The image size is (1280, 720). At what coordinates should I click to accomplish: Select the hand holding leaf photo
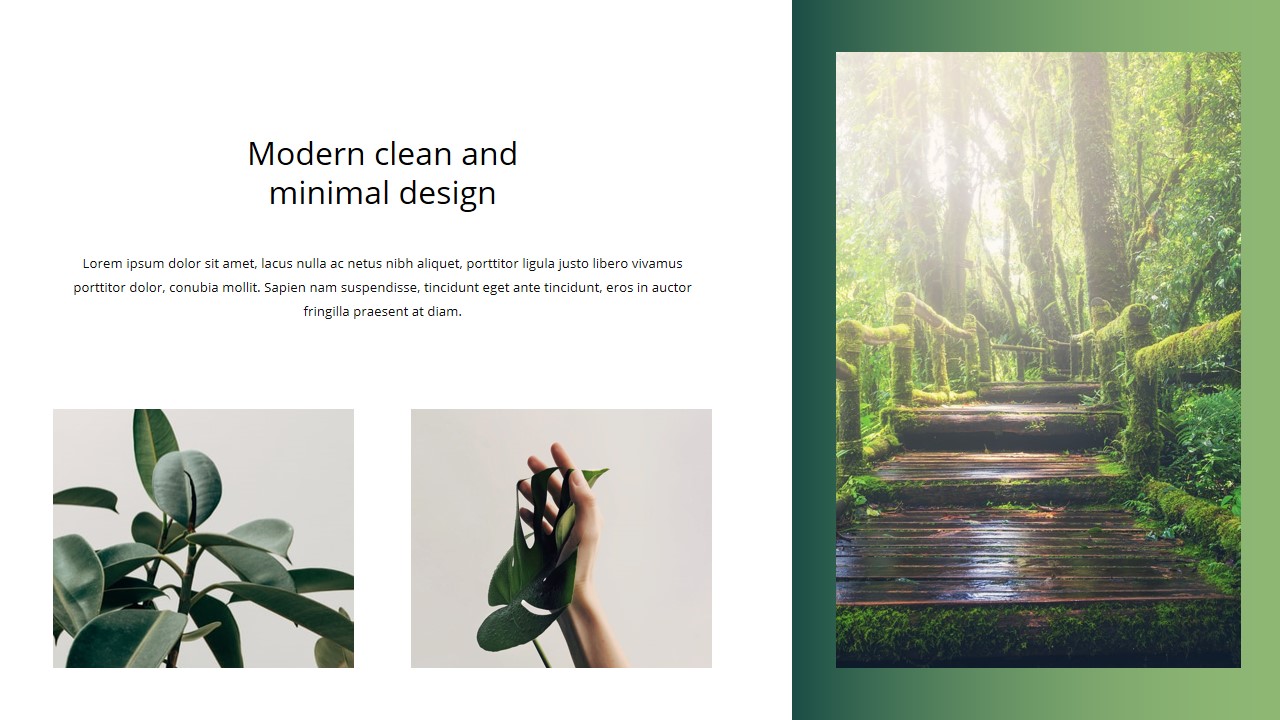point(561,538)
